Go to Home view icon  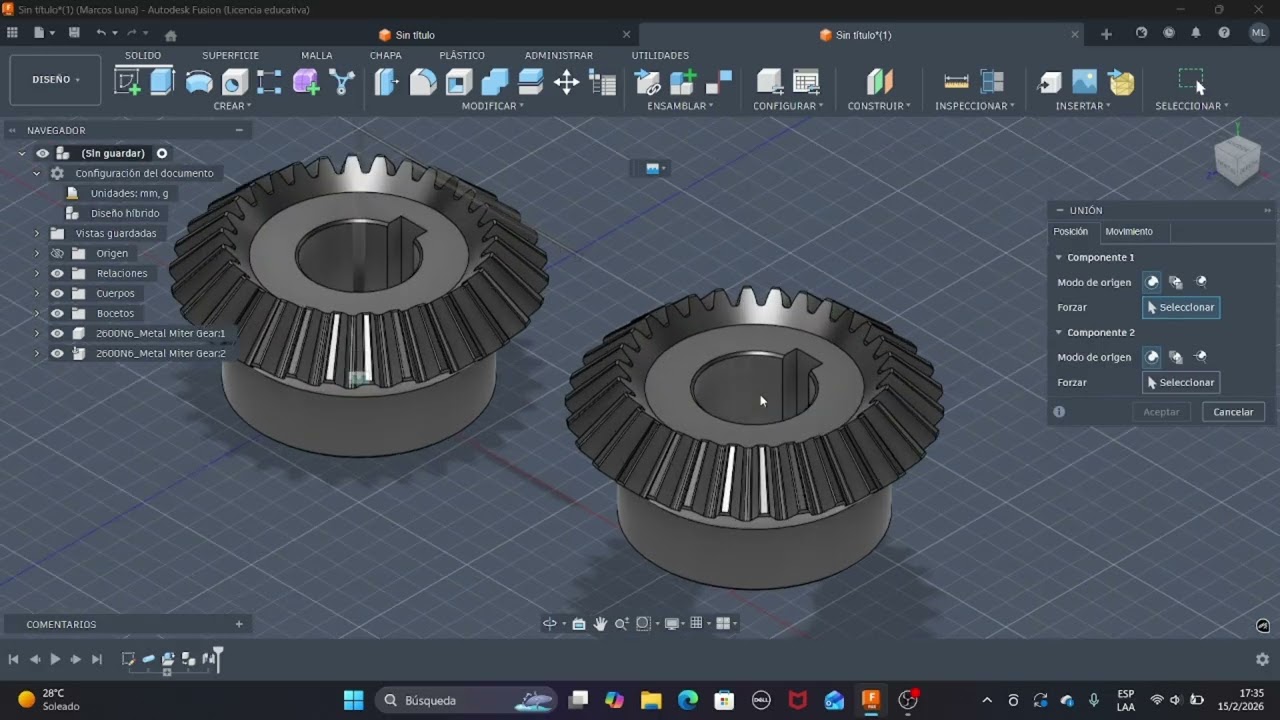click(x=170, y=35)
